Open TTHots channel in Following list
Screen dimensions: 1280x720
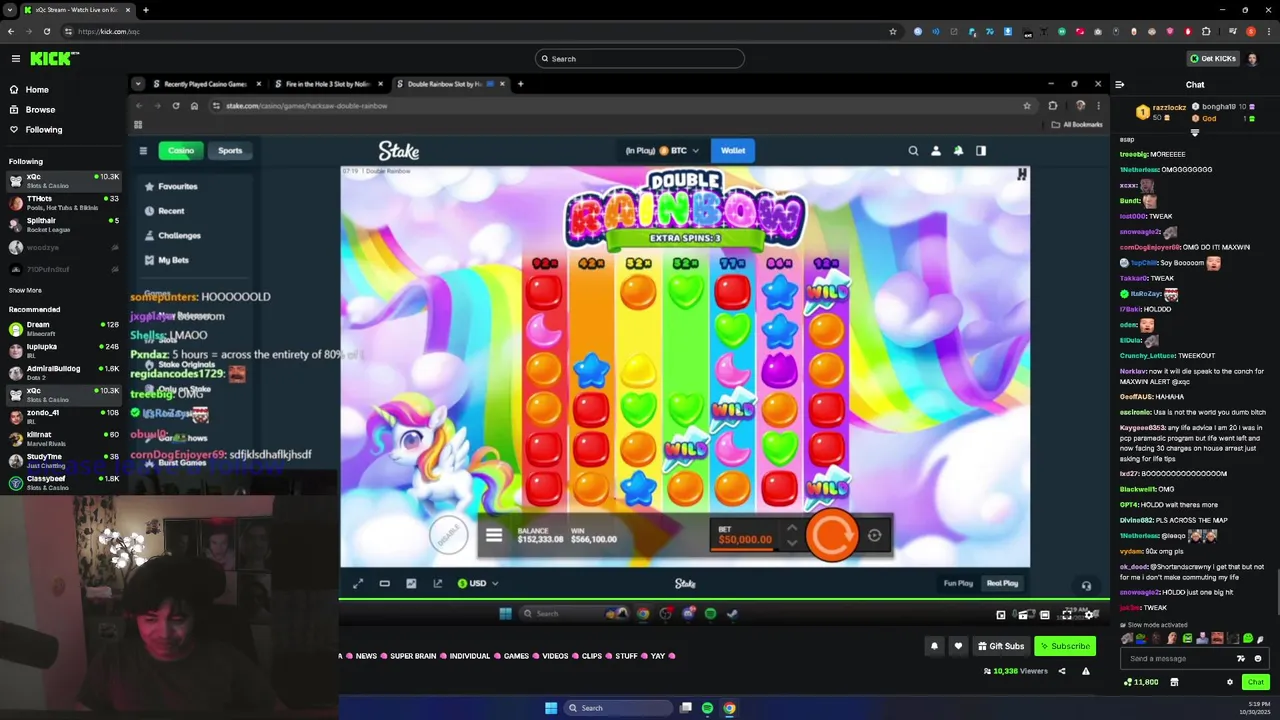(62, 203)
